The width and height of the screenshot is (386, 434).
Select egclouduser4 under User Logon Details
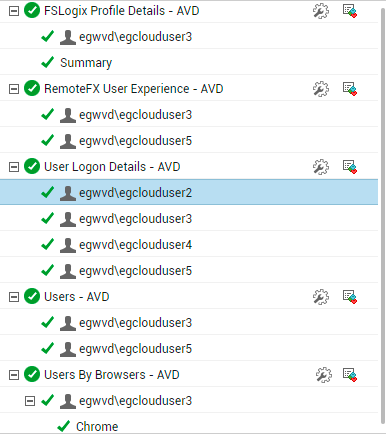click(135, 245)
